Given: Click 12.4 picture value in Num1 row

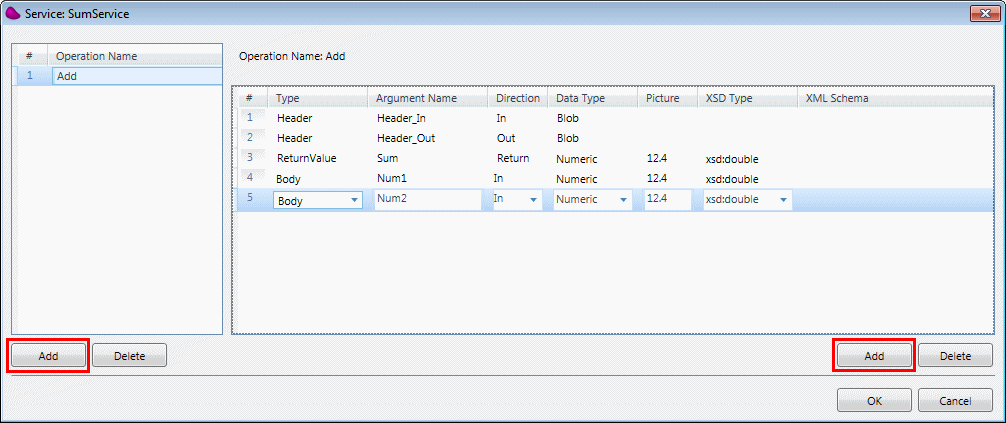Looking at the screenshot, I should click(657, 178).
